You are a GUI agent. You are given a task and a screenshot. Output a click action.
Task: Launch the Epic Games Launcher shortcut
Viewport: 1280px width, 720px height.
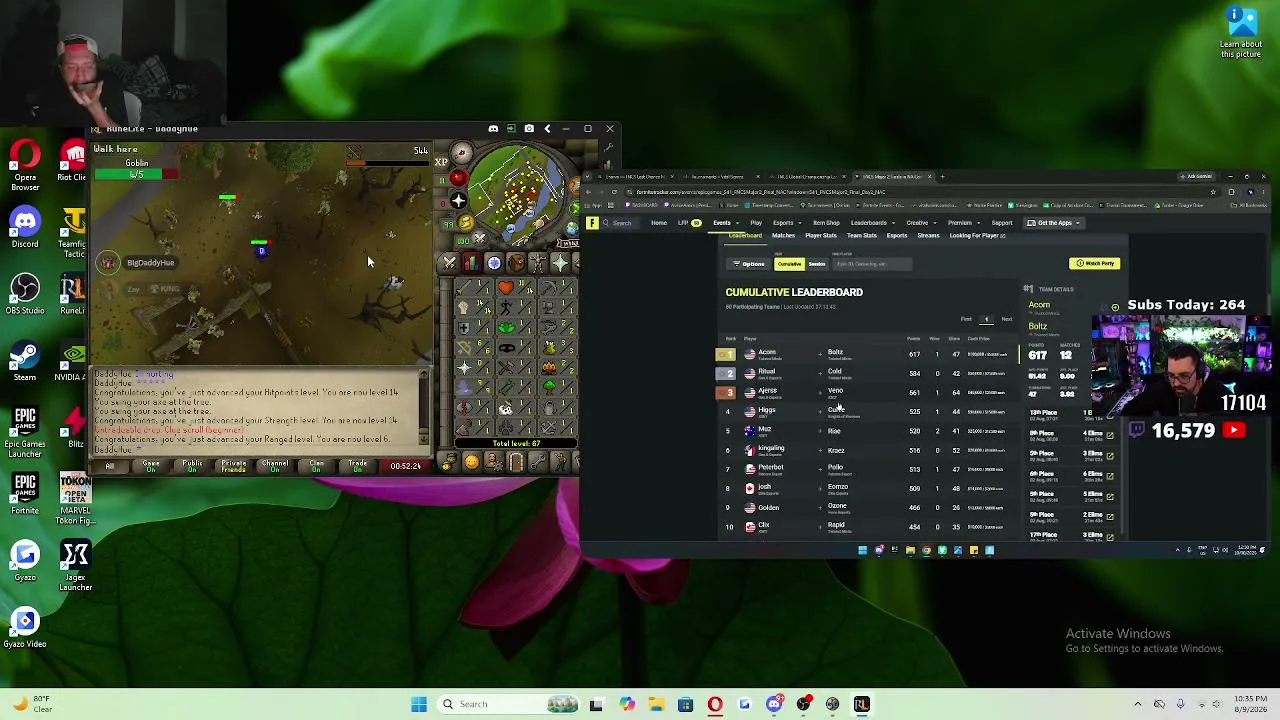click(25, 432)
